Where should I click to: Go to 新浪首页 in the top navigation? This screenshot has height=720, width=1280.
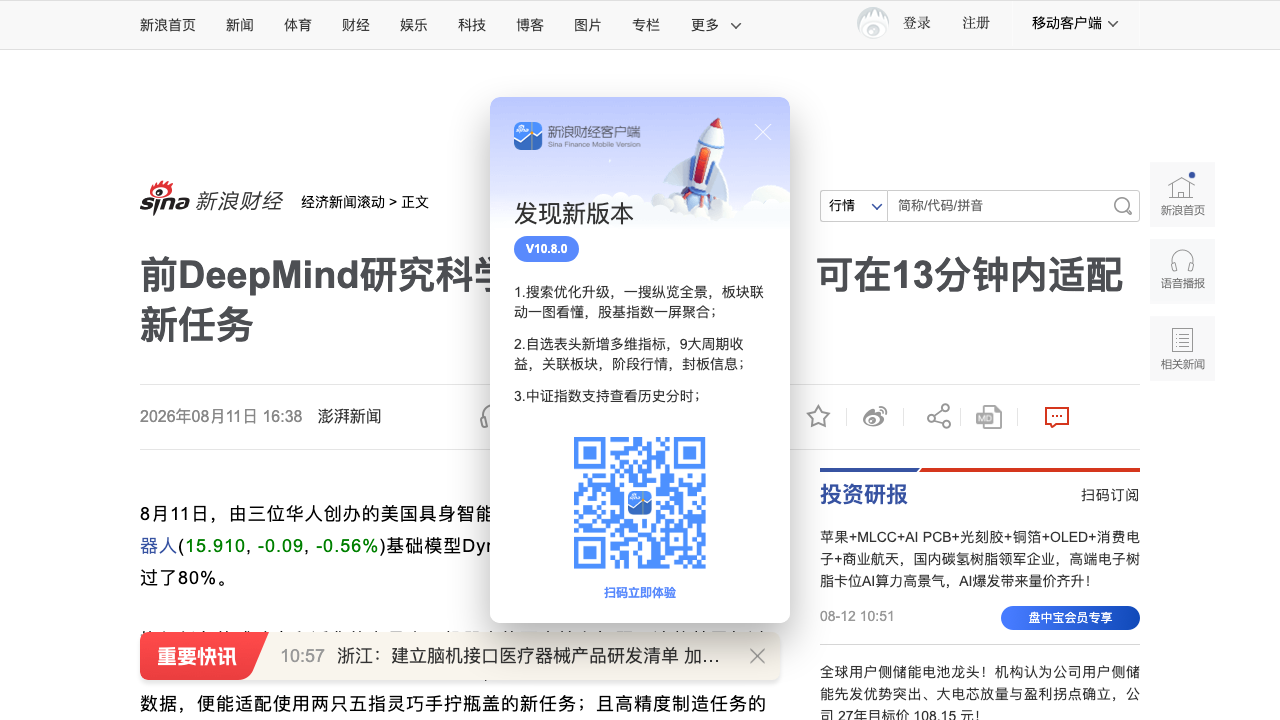168,25
